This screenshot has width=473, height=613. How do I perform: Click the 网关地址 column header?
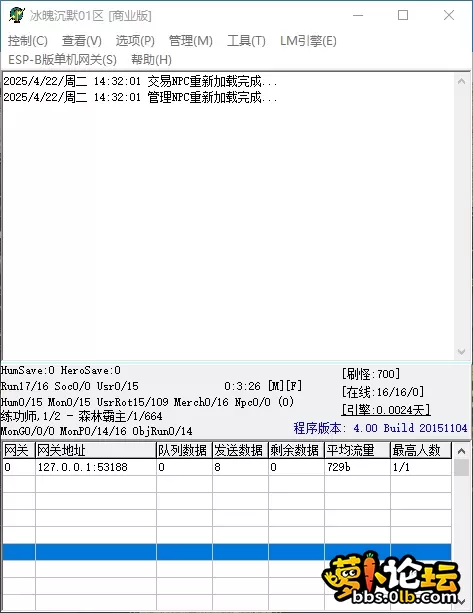[x=96, y=450]
